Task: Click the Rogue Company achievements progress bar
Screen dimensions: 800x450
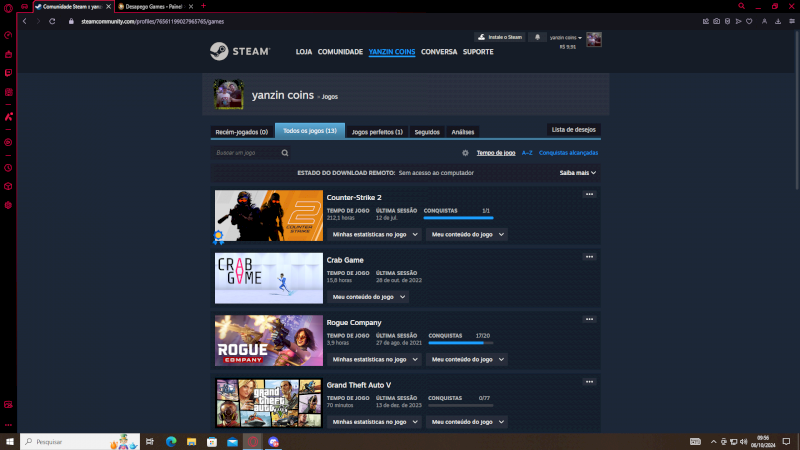Action: tap(461, 343)
